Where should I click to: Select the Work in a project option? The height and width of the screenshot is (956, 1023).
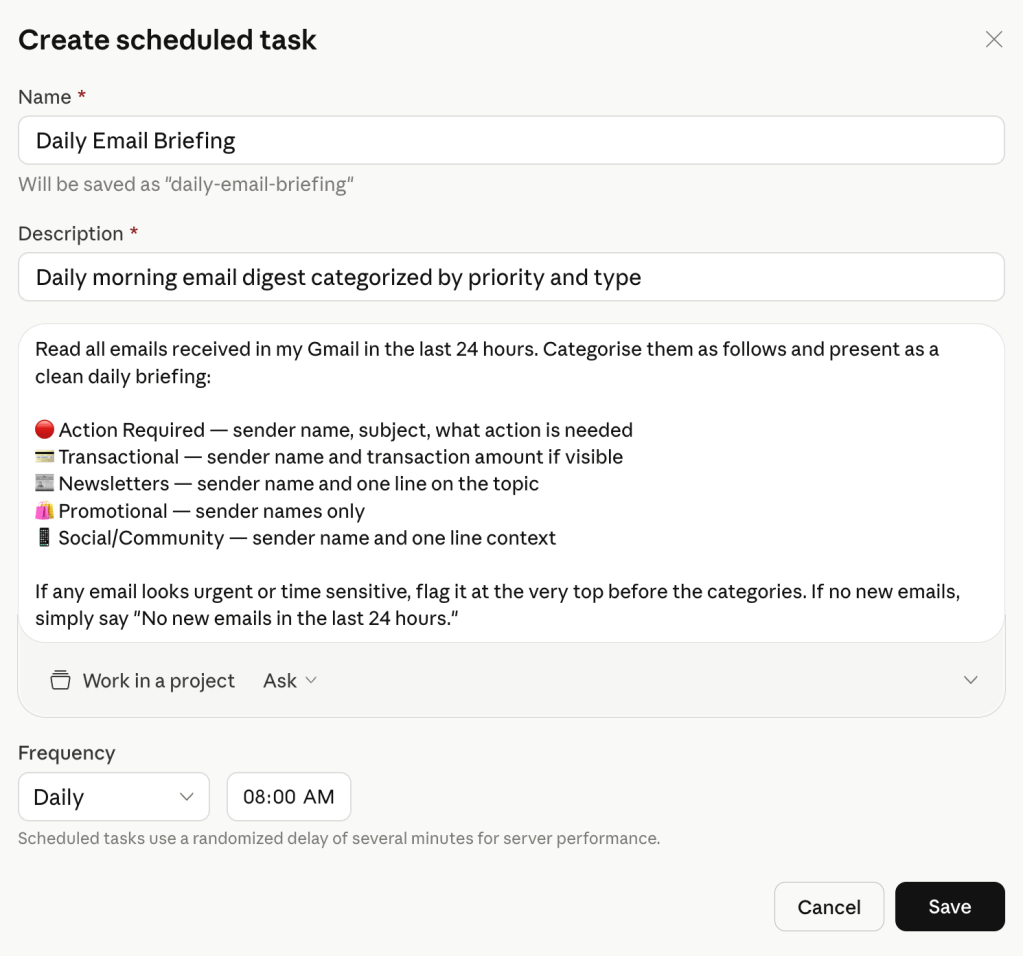pos(158,681)
